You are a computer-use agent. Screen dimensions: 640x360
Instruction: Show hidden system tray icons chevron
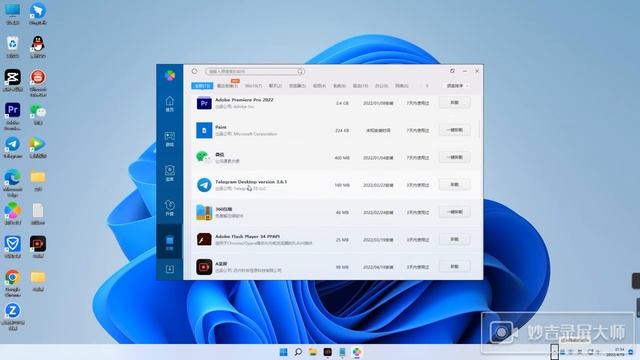coord(554,351)
